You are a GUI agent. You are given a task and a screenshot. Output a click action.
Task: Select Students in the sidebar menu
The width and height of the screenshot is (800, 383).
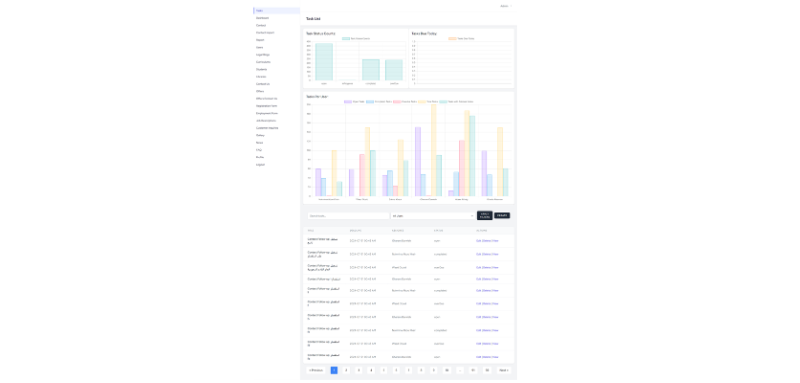tap(261, 69)
